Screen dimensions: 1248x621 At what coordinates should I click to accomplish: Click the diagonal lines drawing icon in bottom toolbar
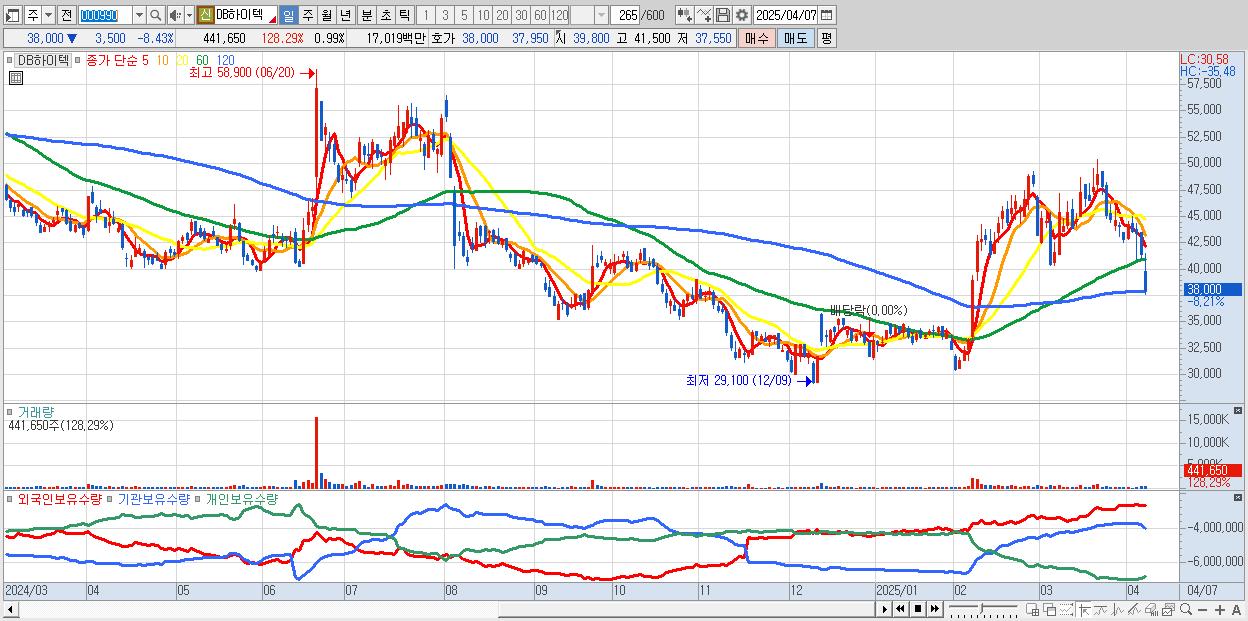pyautogui.click(x=1134, y=609)
